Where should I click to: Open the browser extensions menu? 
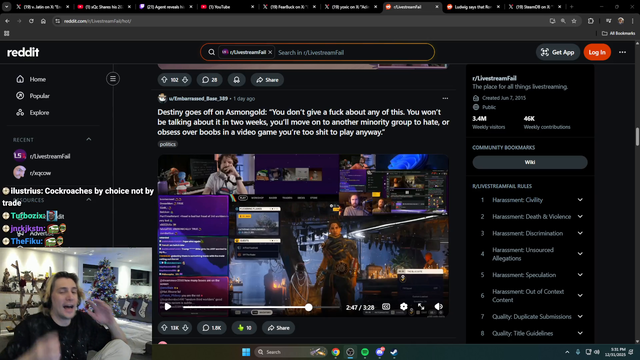point(591,21)
